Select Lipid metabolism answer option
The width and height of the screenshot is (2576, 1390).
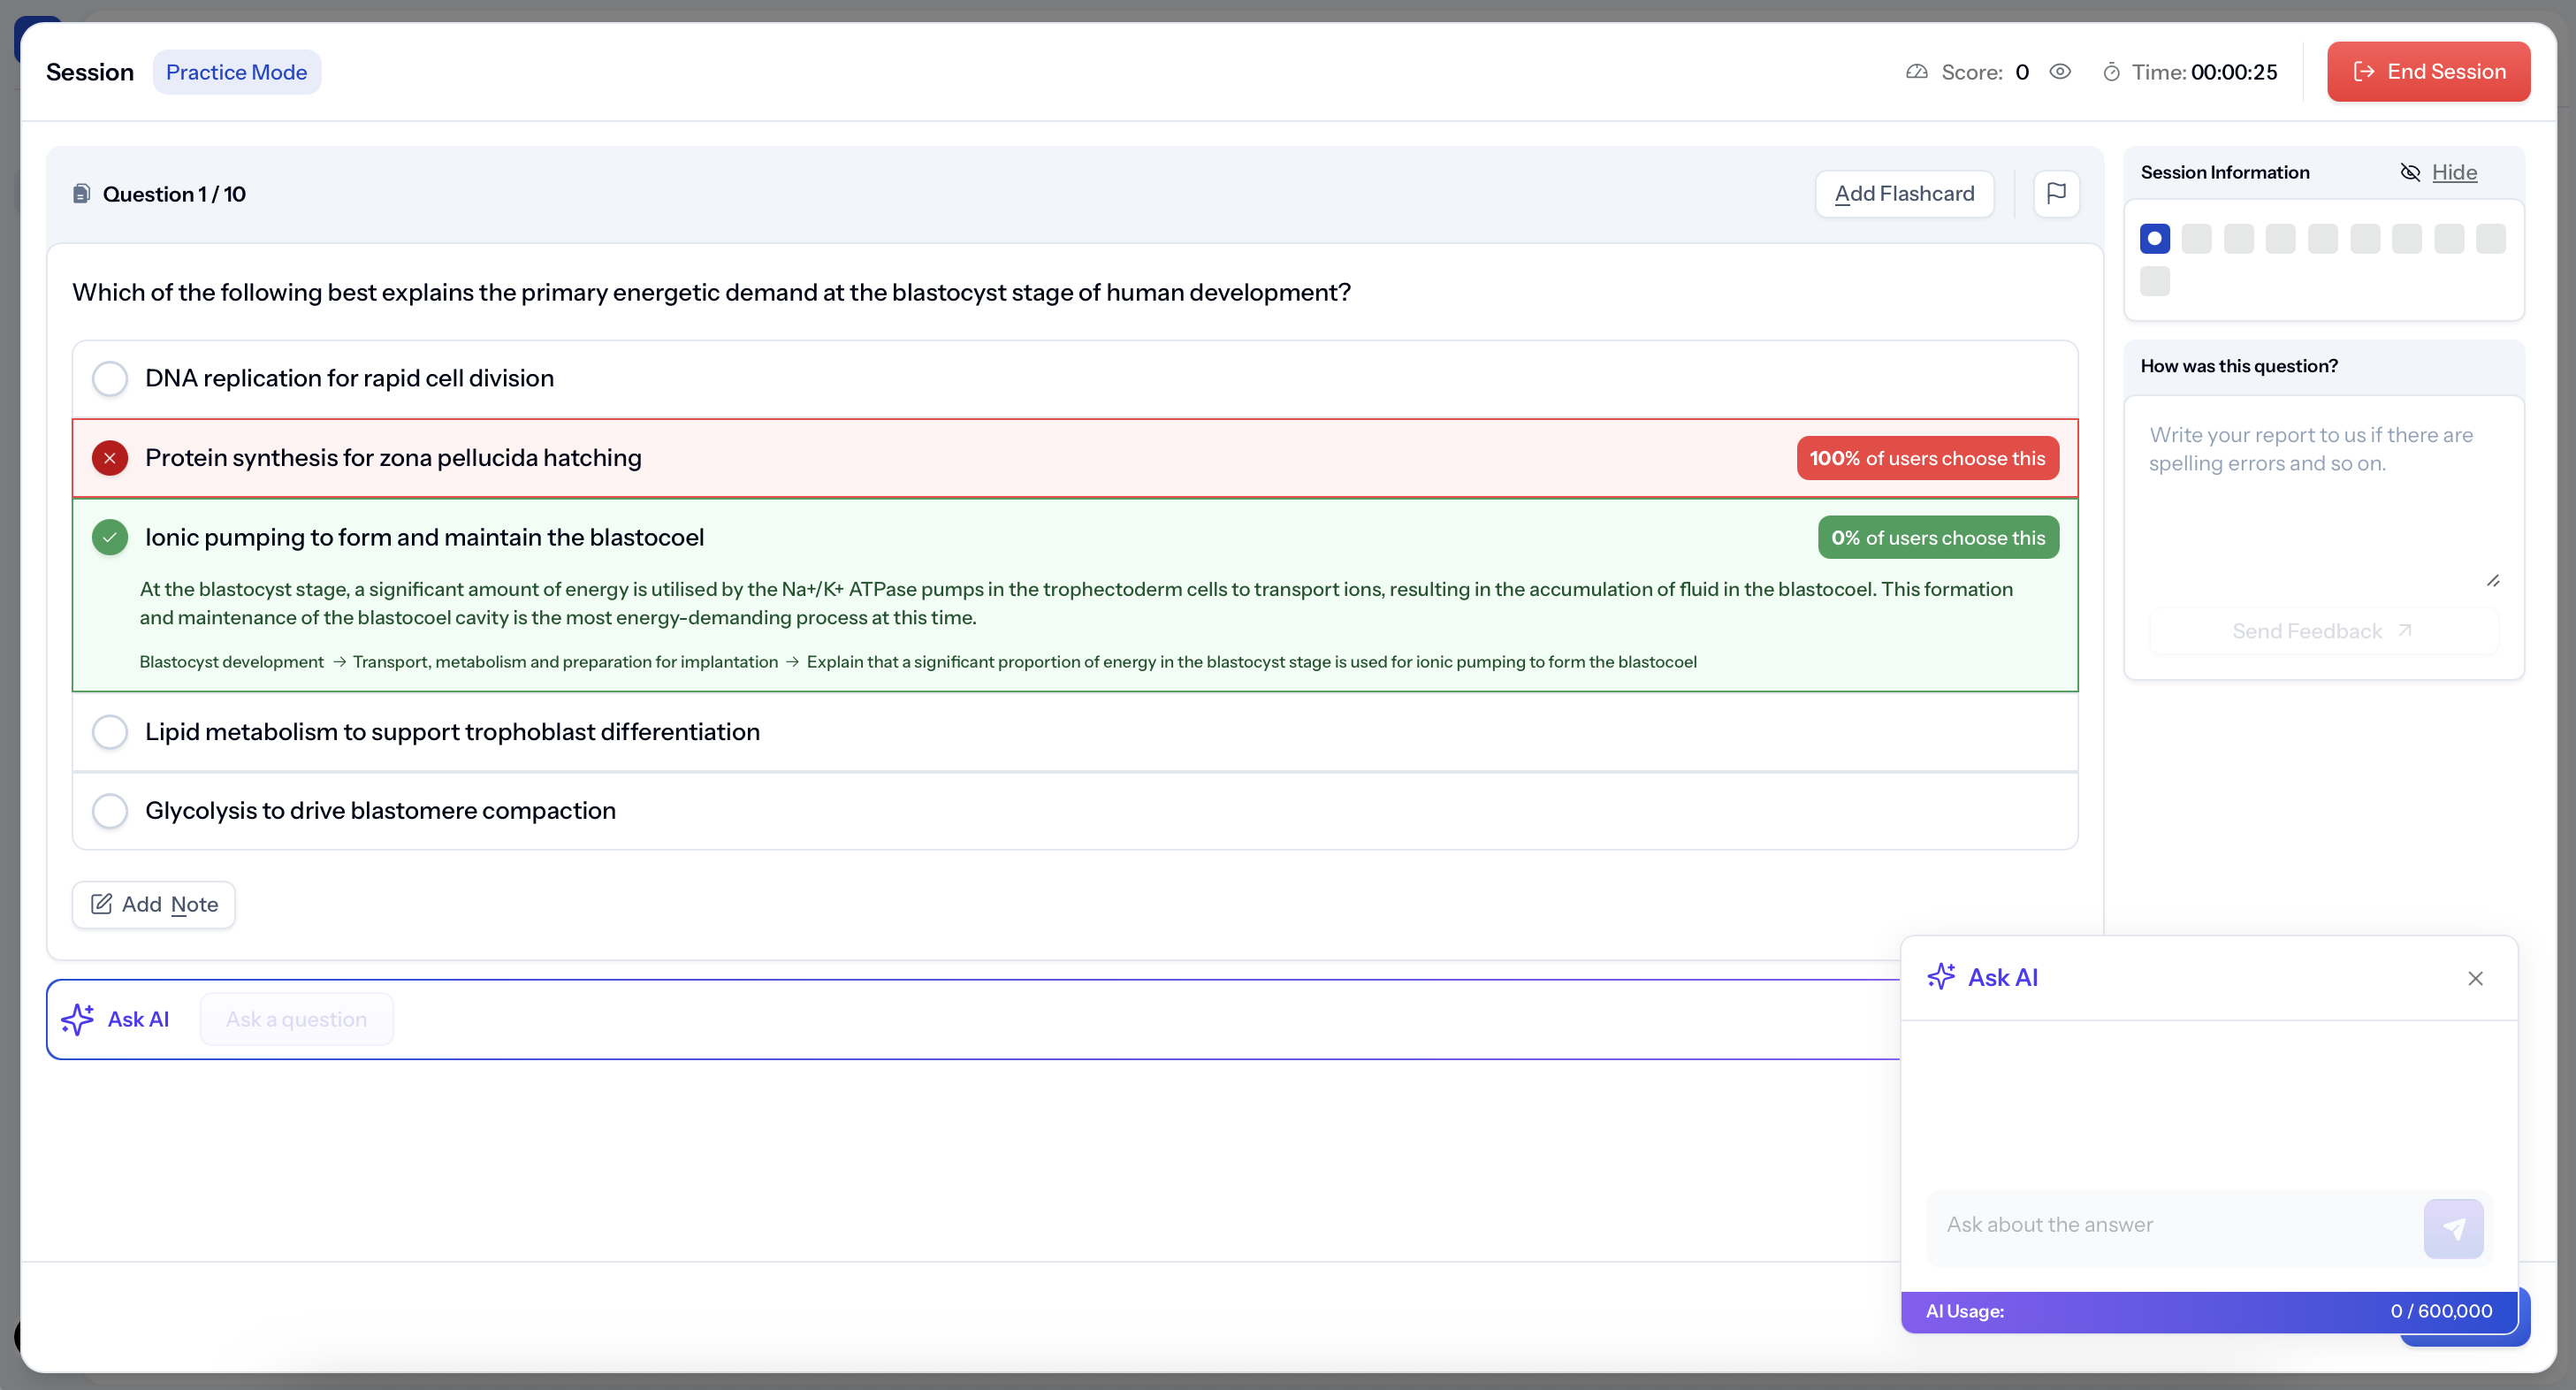[110, 732]
